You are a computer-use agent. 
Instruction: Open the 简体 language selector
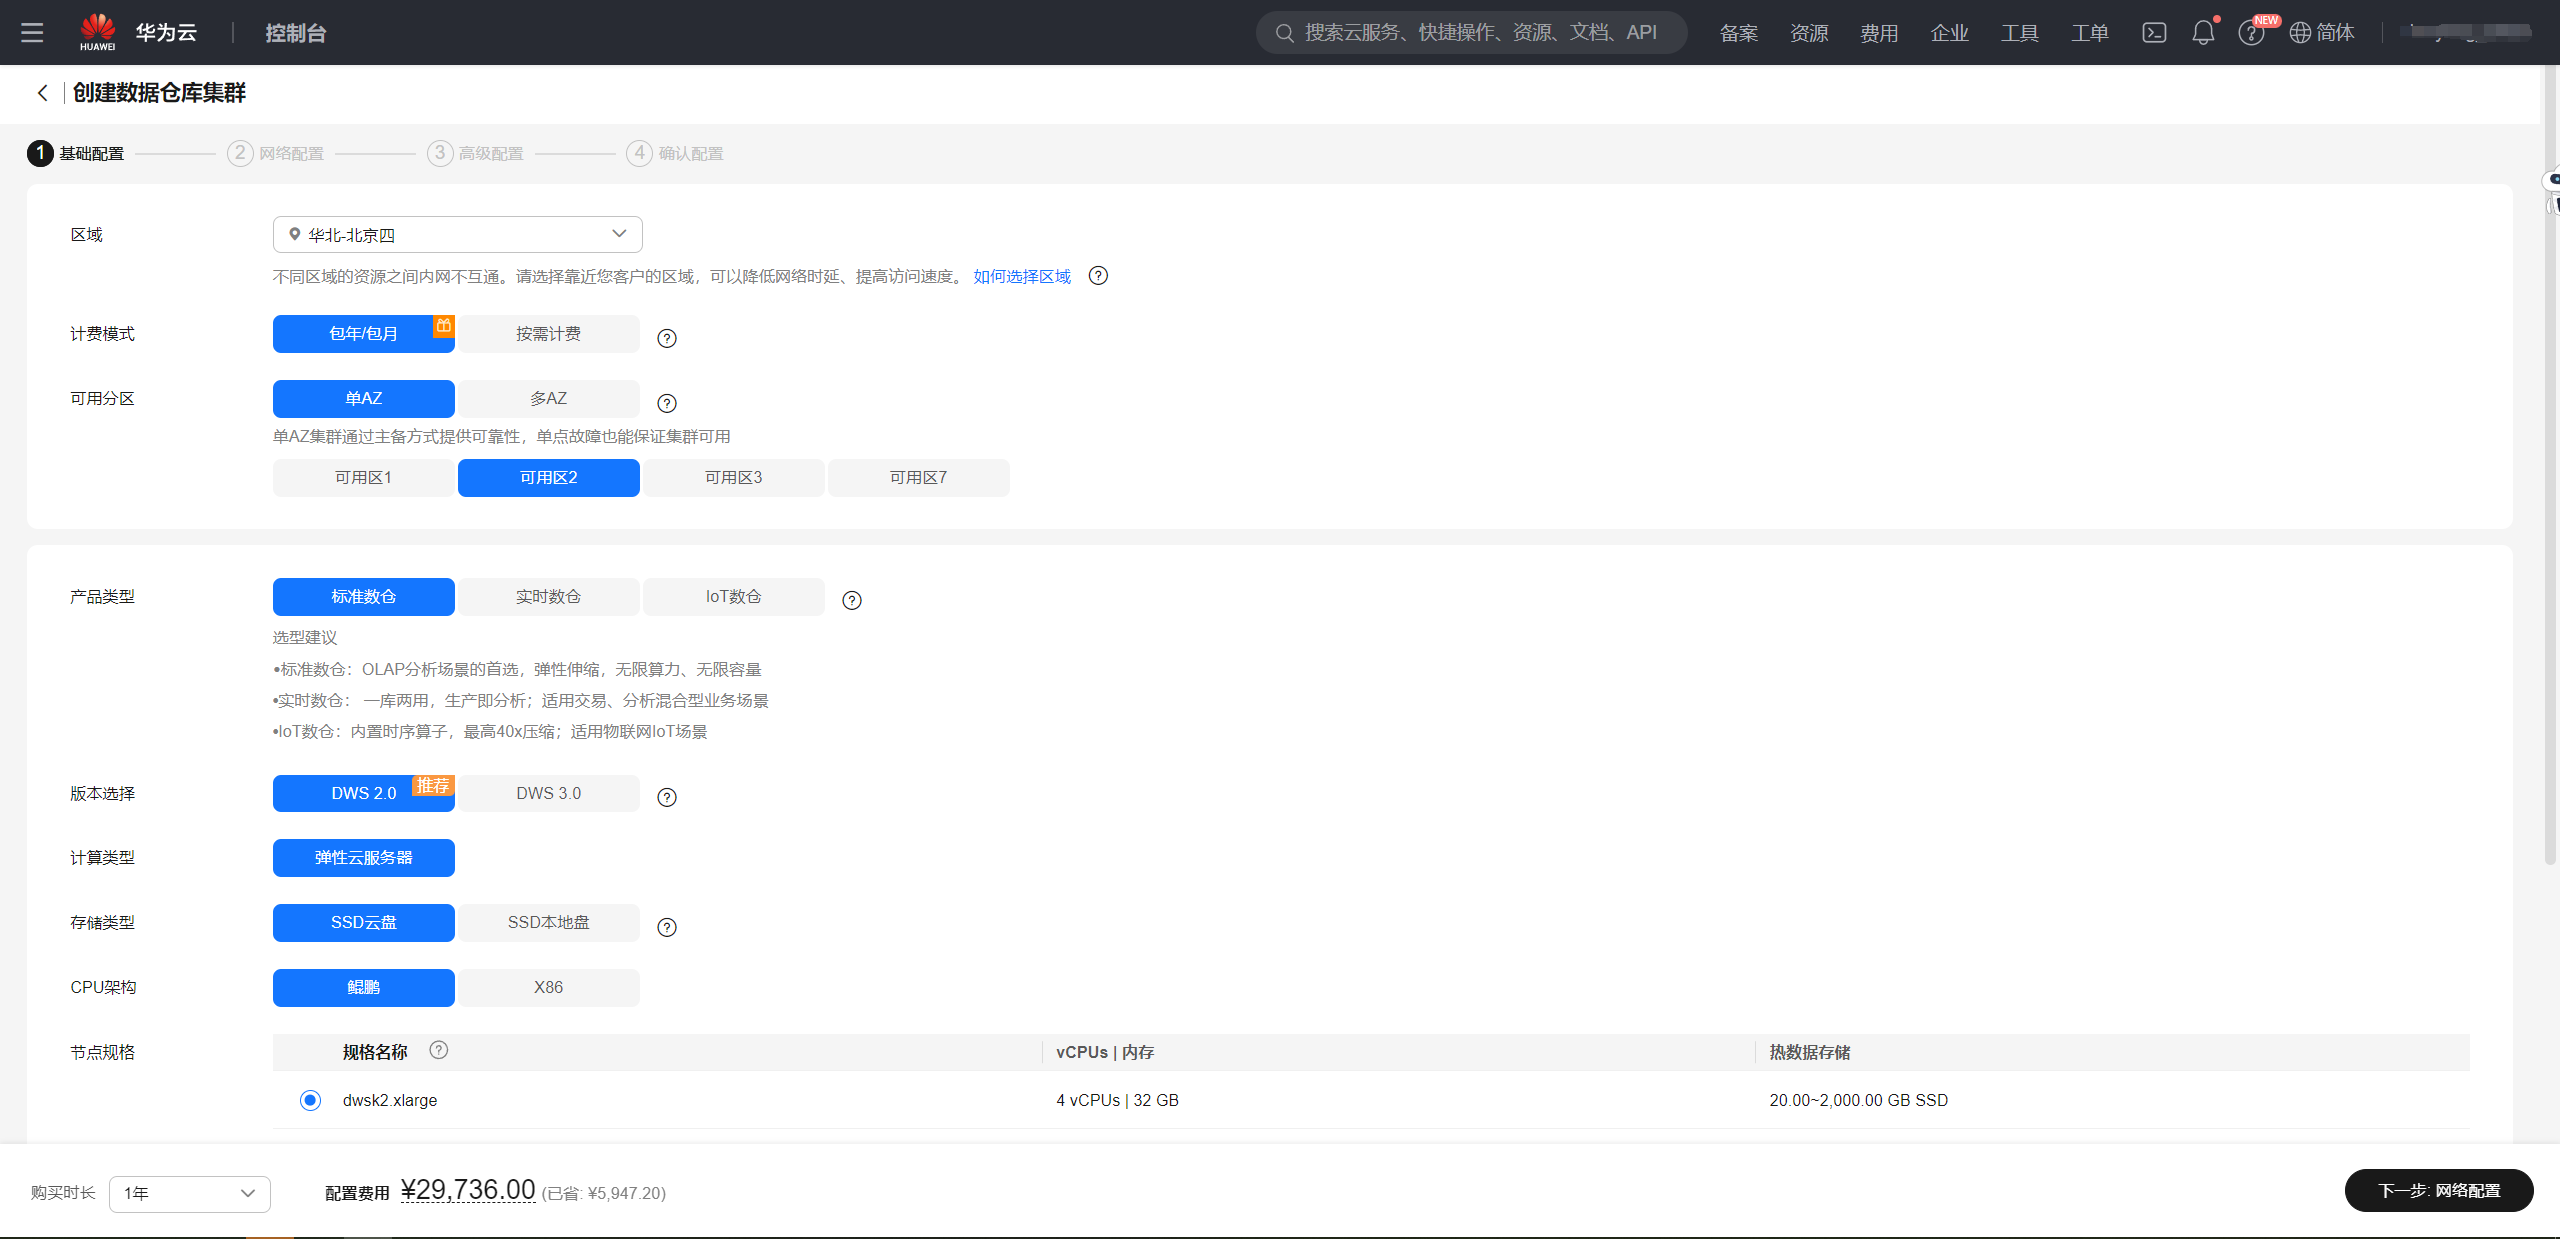point(2322,33)
